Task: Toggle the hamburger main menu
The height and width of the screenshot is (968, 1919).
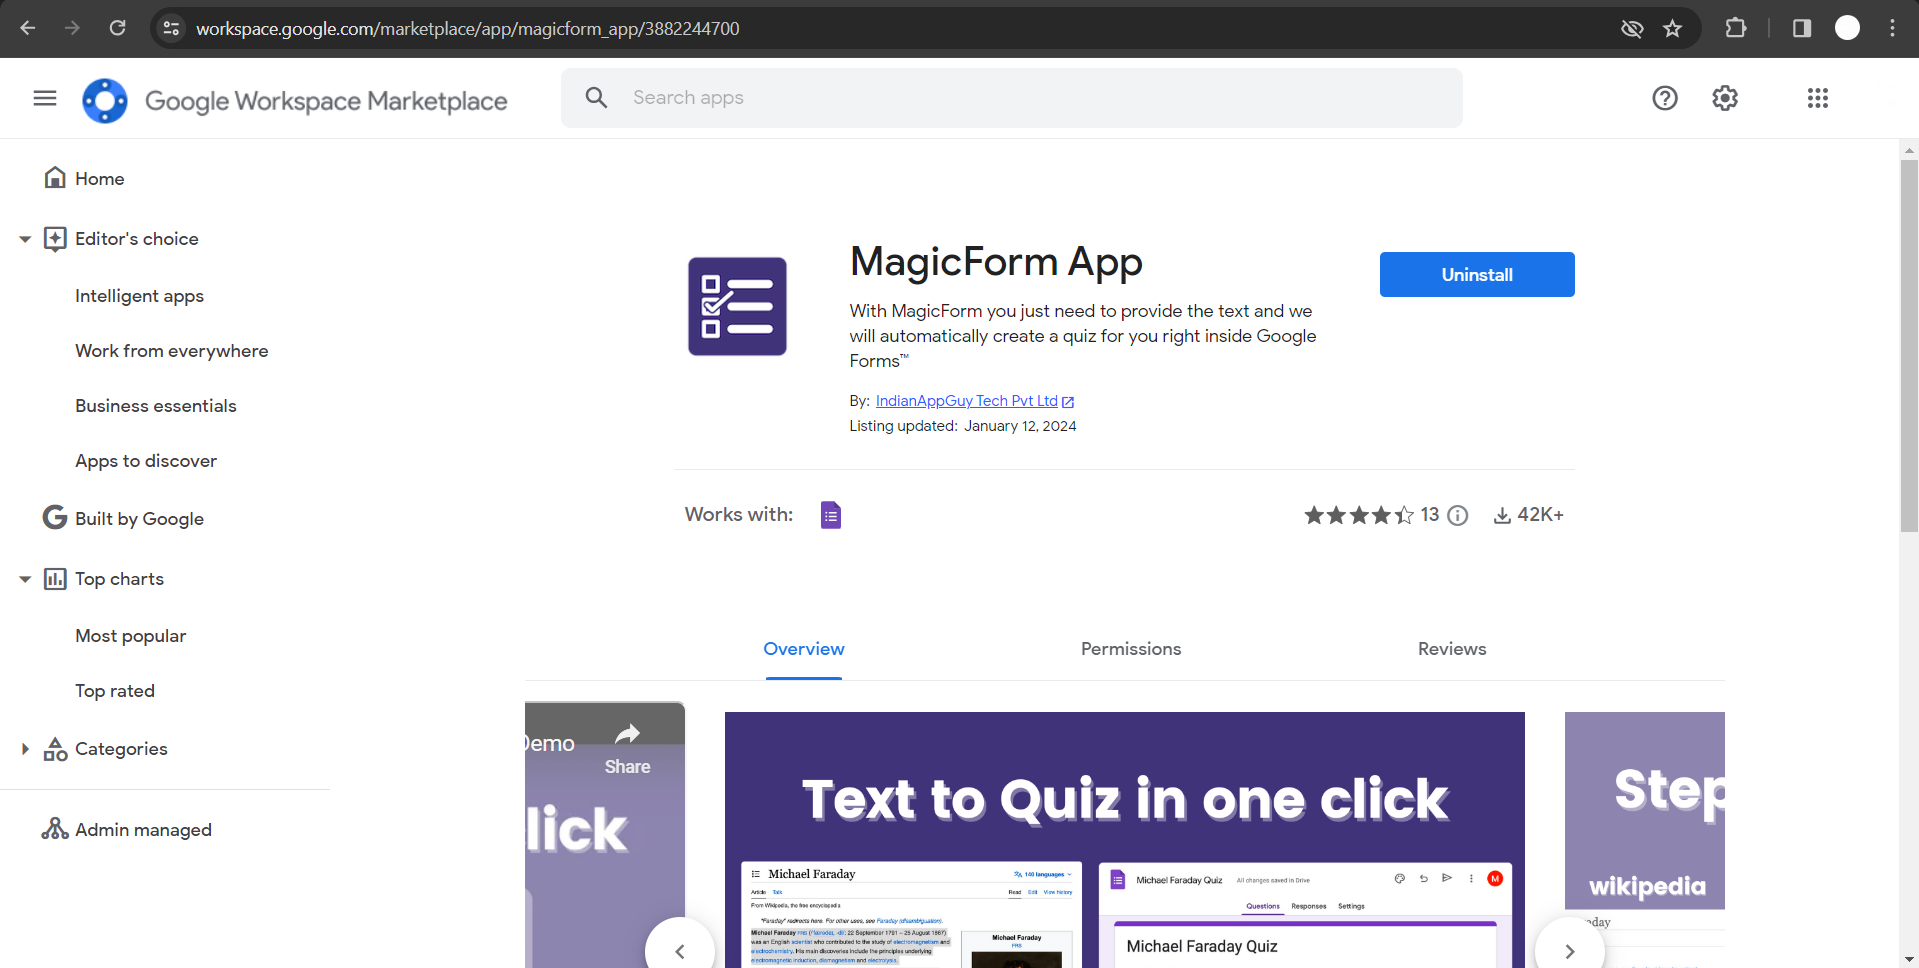Action: (x=45, y=98)
